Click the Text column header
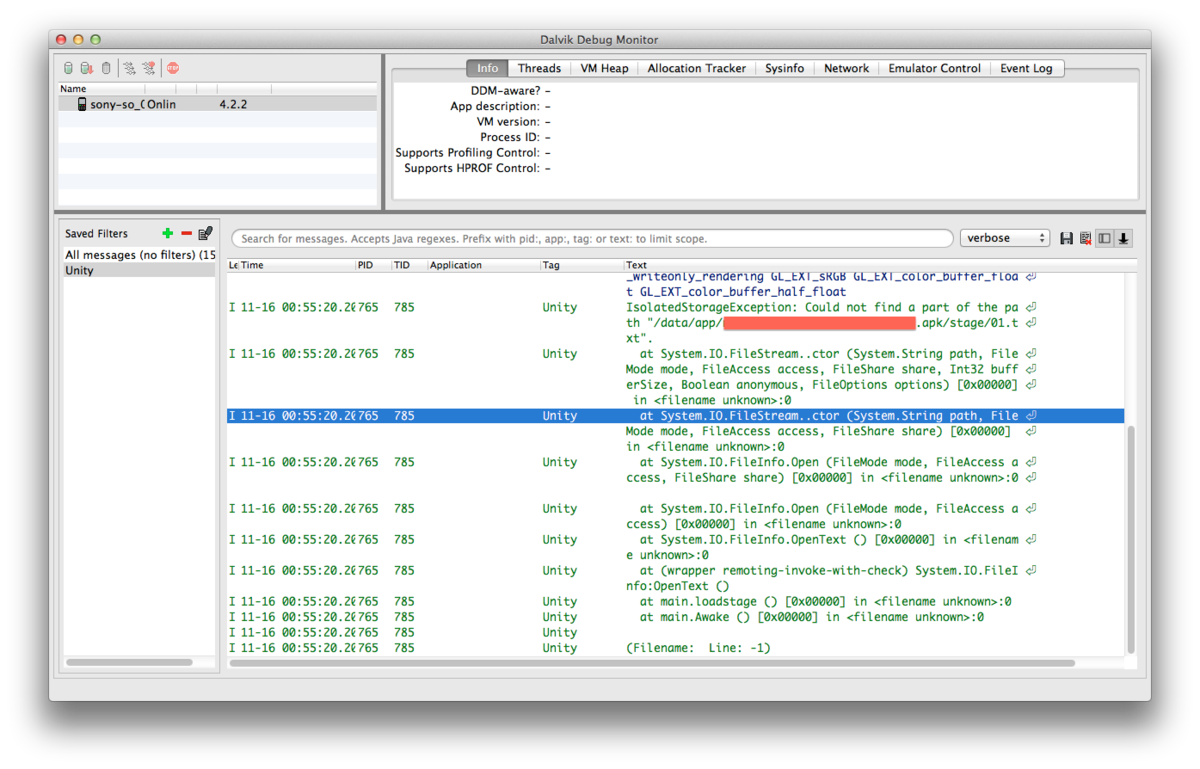Viewport: 1200px width, 769px height. (x=875, y=265)
